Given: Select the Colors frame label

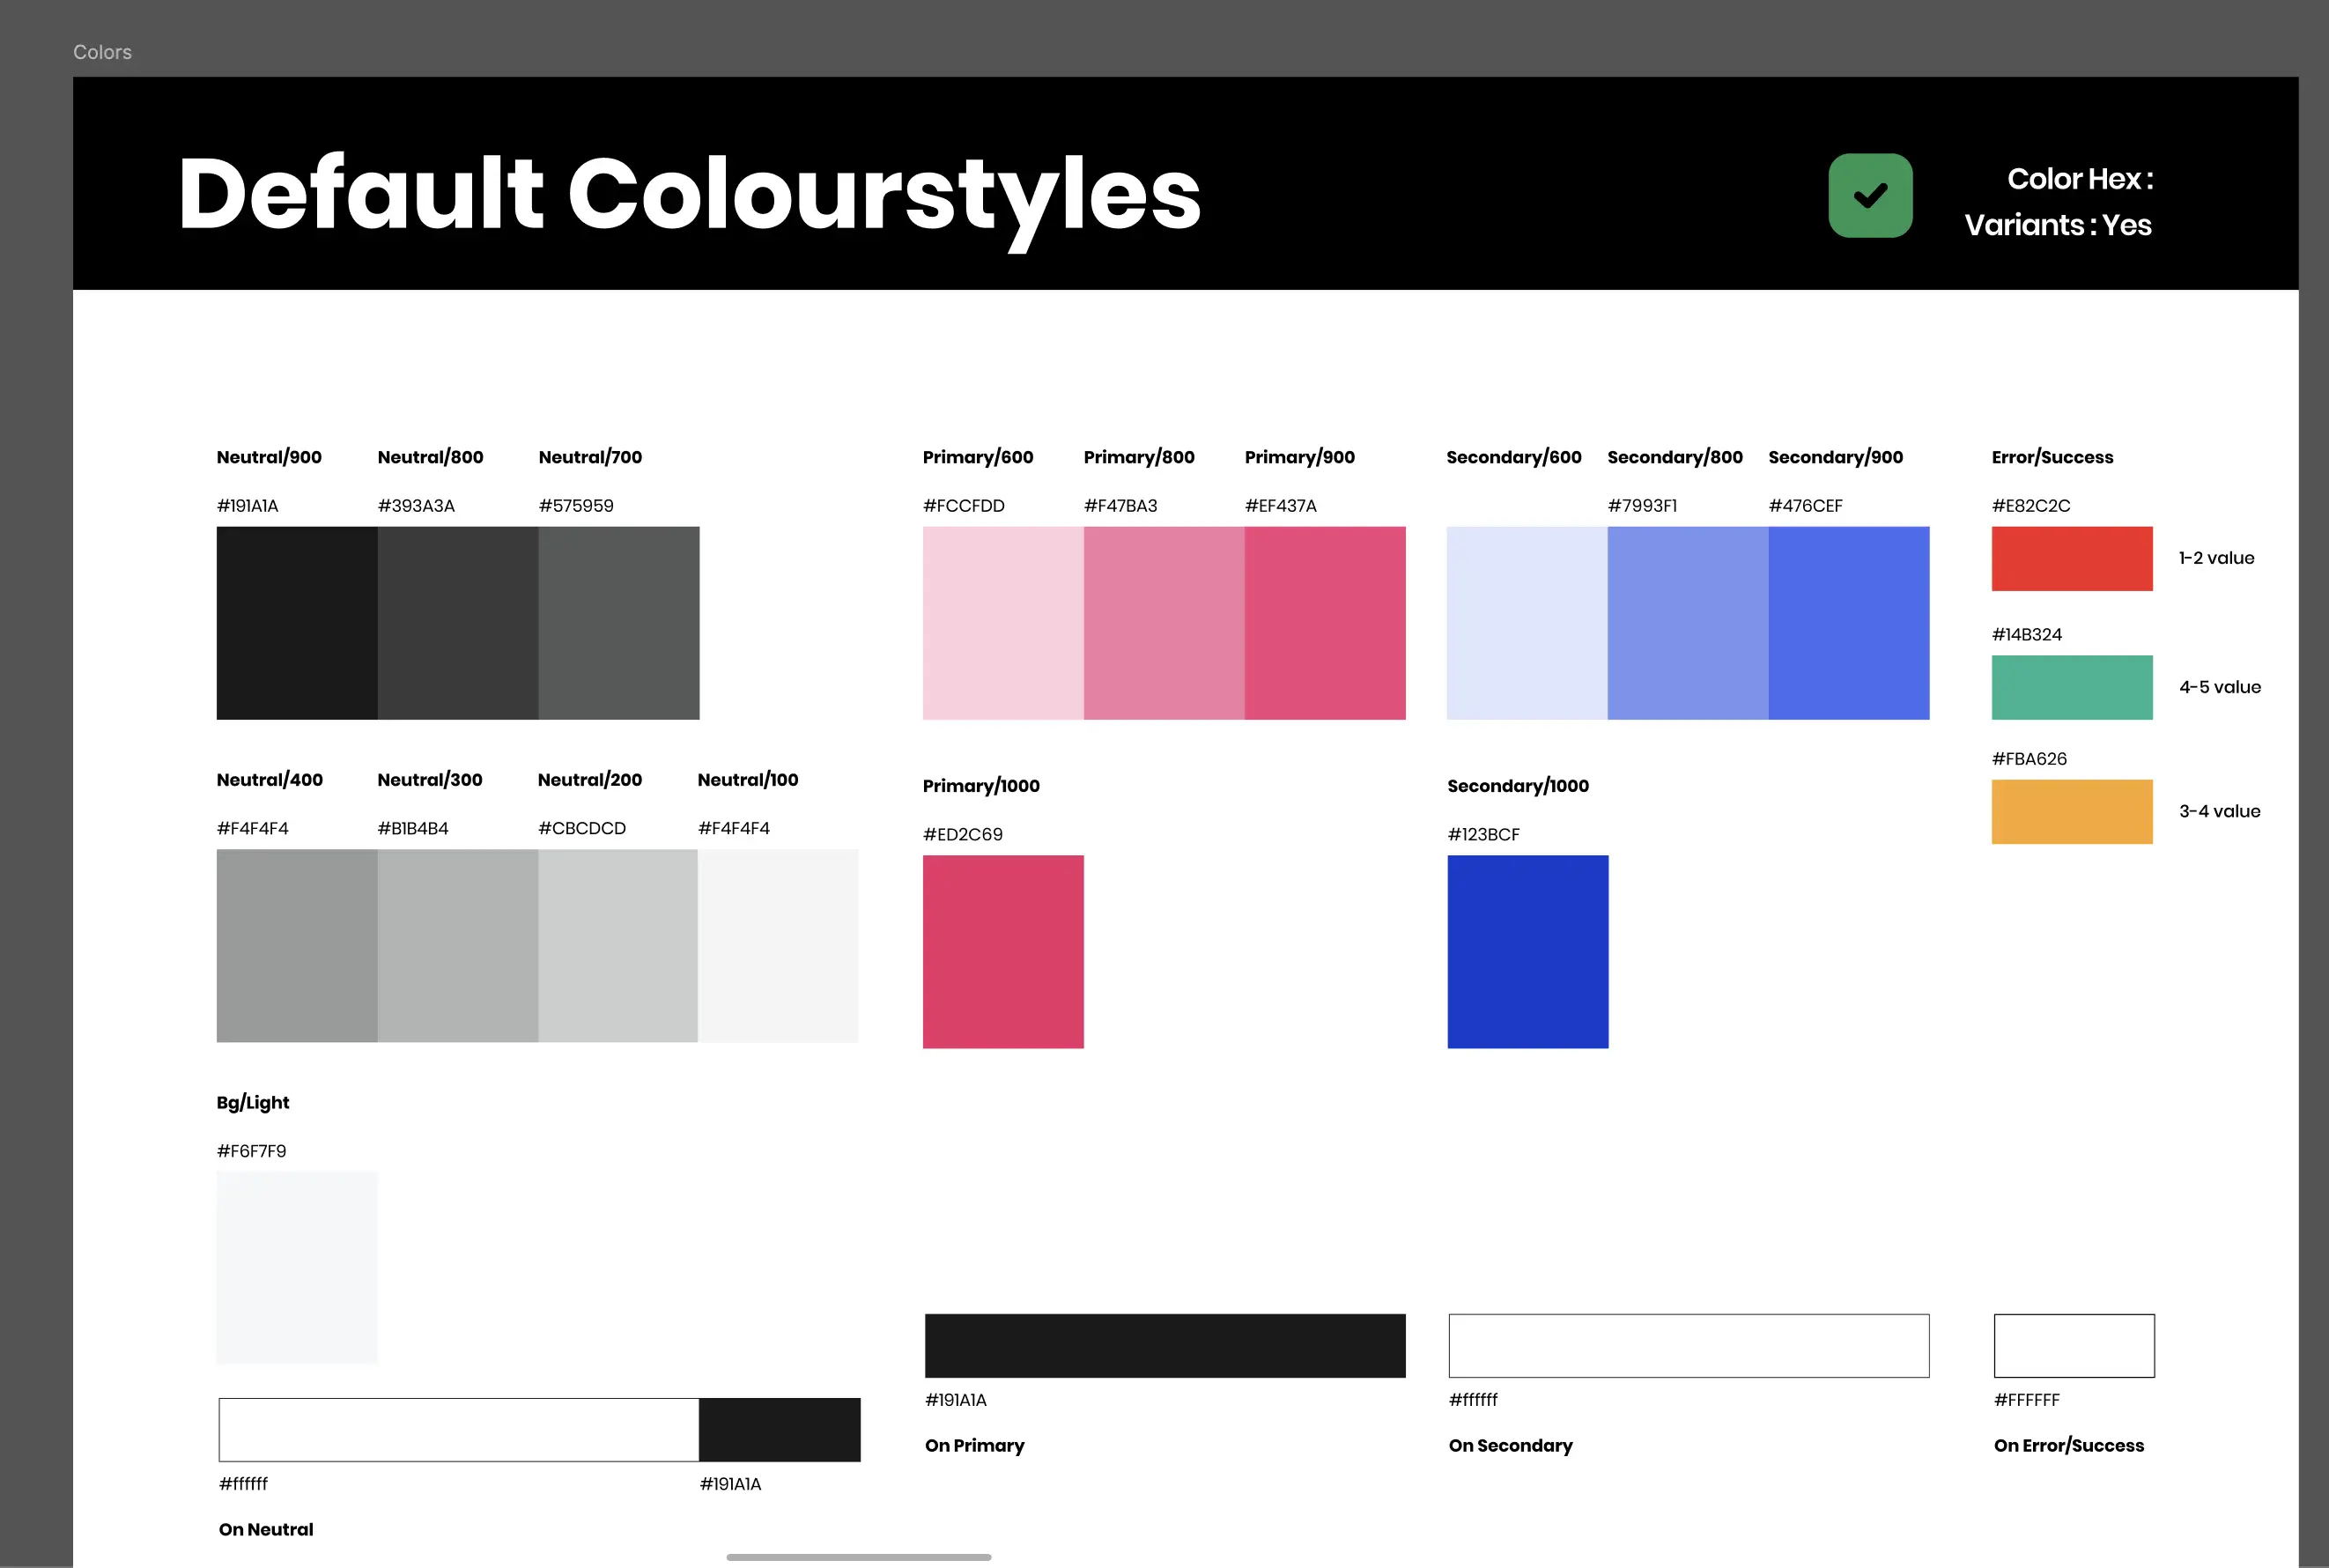Looking at the screenshot, I should [102, 52].
